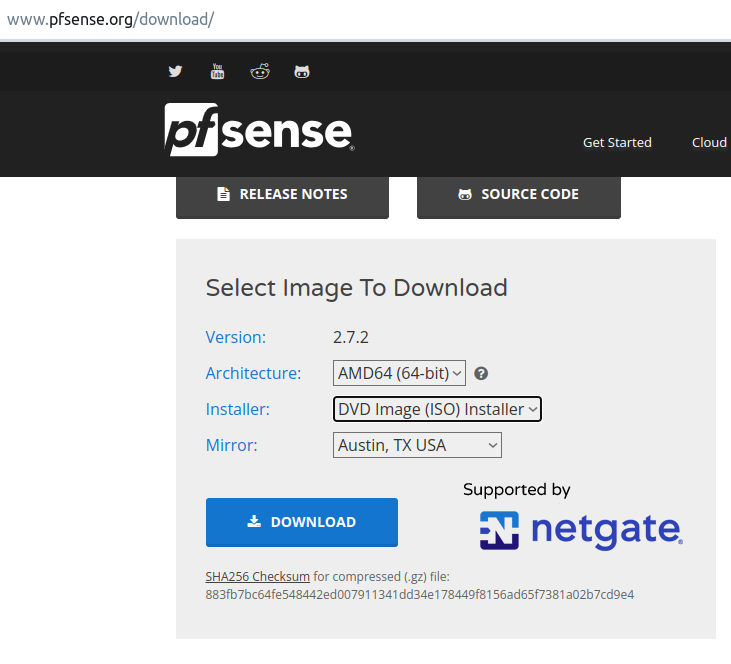
Task: Click the SHA256 hash string text
Action: point(420,595)
